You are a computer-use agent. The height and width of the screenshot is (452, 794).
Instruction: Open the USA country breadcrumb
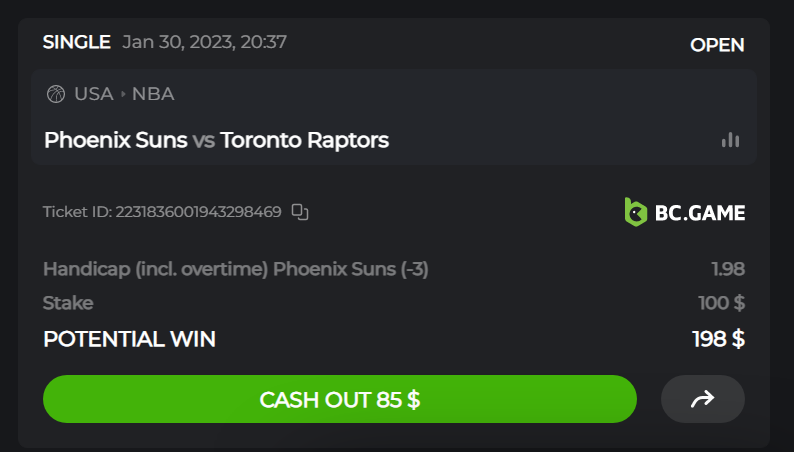click(x=93, y=94)
